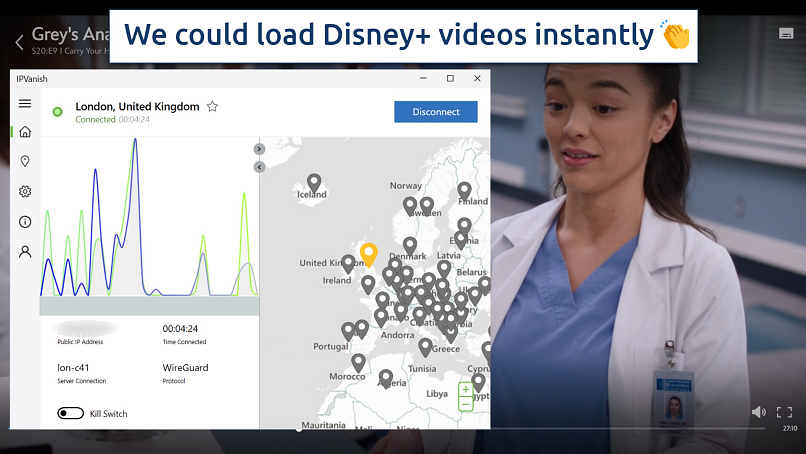Maximize the IPVanish window
The height and width of the screenshot is (454, 806).
point(450,79)
